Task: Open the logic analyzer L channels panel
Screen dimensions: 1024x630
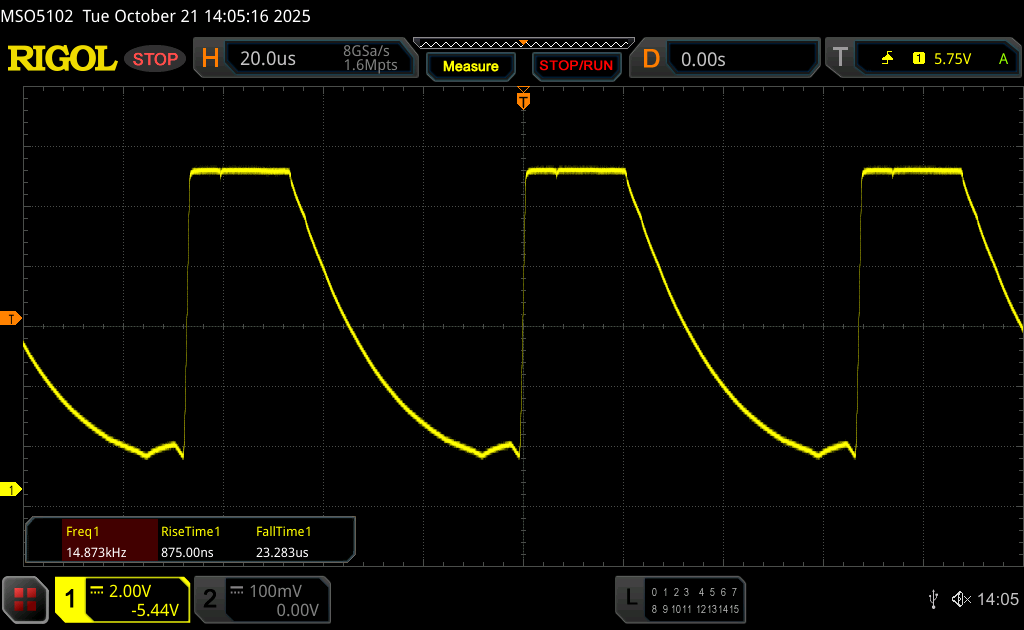Action: point(682,598)
